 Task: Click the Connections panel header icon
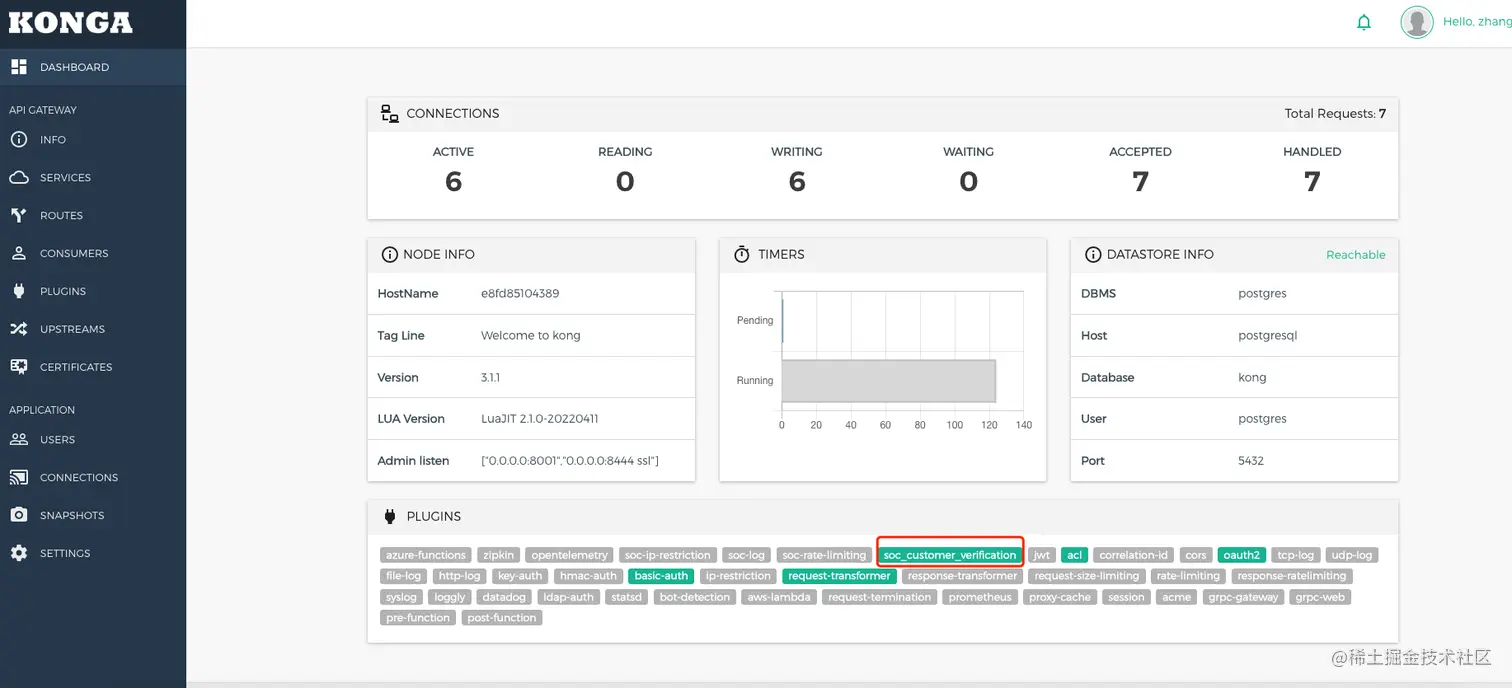(390, 113)
